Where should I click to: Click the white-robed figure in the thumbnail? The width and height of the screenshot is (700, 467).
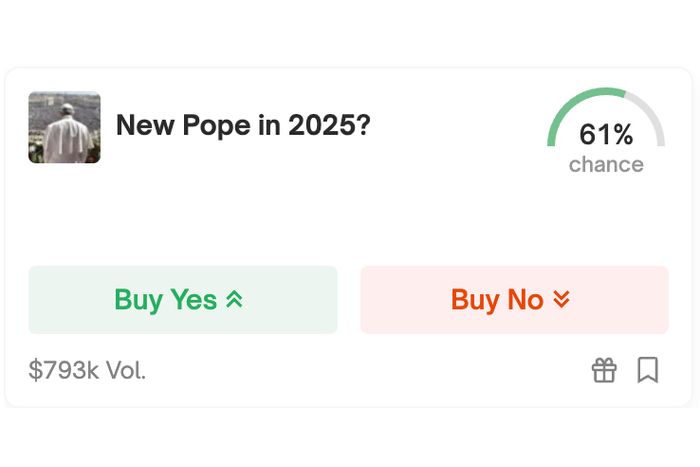[x=67, y=136]
